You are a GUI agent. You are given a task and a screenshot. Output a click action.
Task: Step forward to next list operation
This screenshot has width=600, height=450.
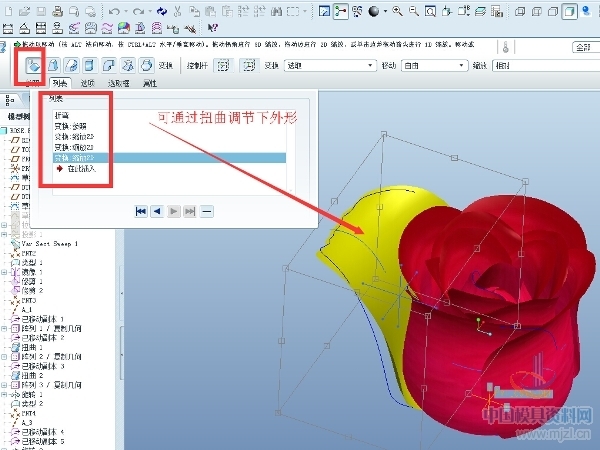tap(174, 211)
